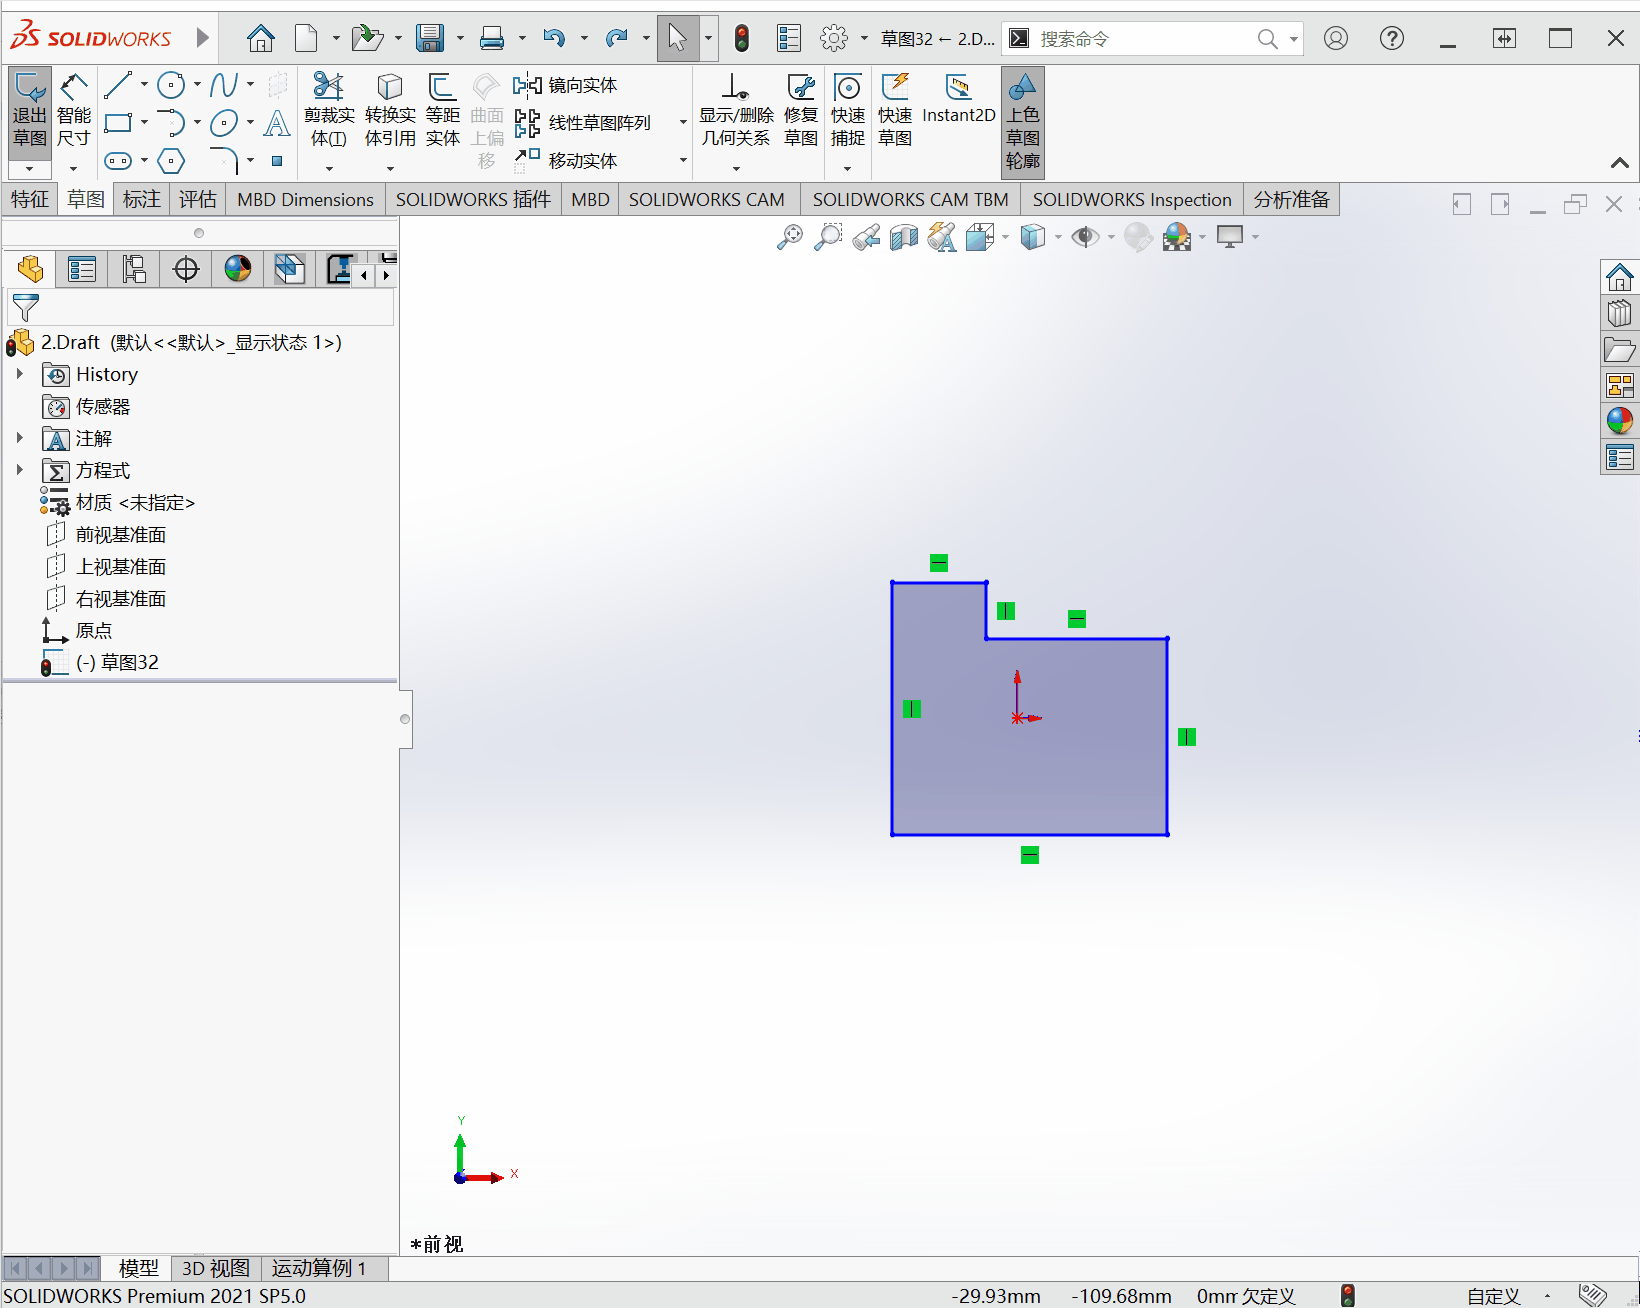This screenshot has width=1640, height=1308.
Task: Select the Smart Dimension (智能尺寸) tool
Action: coord(73,110)
